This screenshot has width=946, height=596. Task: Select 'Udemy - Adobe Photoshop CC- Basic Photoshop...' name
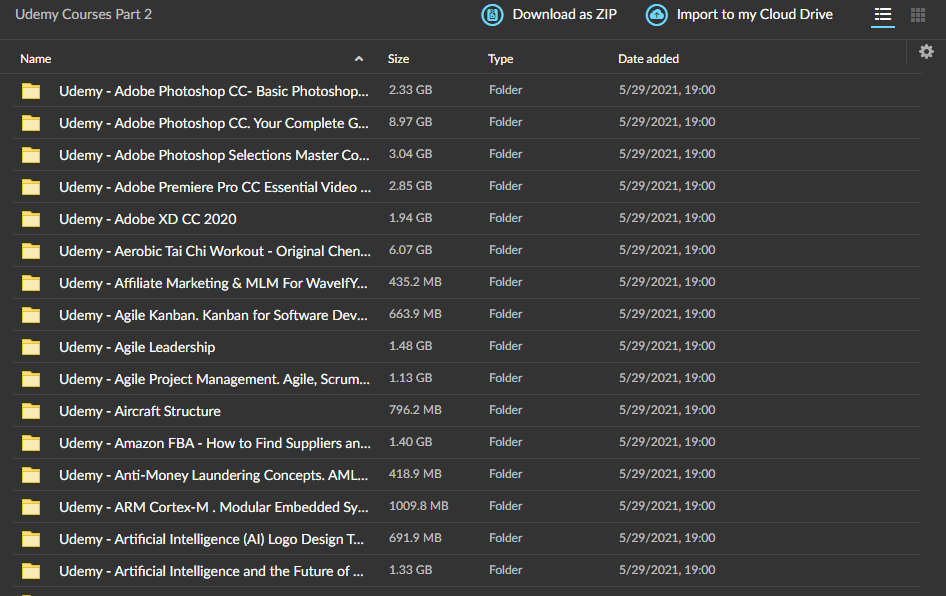point(214,91)
